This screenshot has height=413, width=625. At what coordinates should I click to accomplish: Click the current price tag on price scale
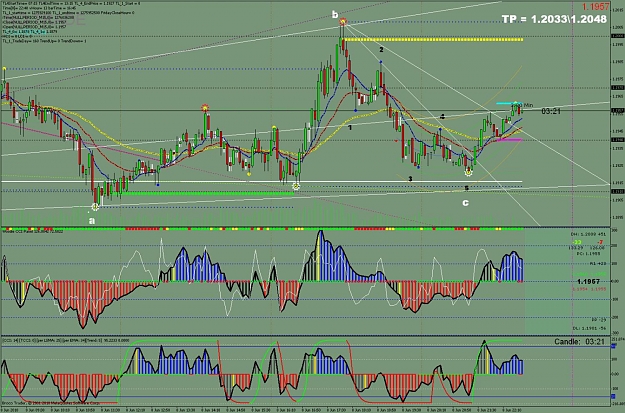pos(617,110)
